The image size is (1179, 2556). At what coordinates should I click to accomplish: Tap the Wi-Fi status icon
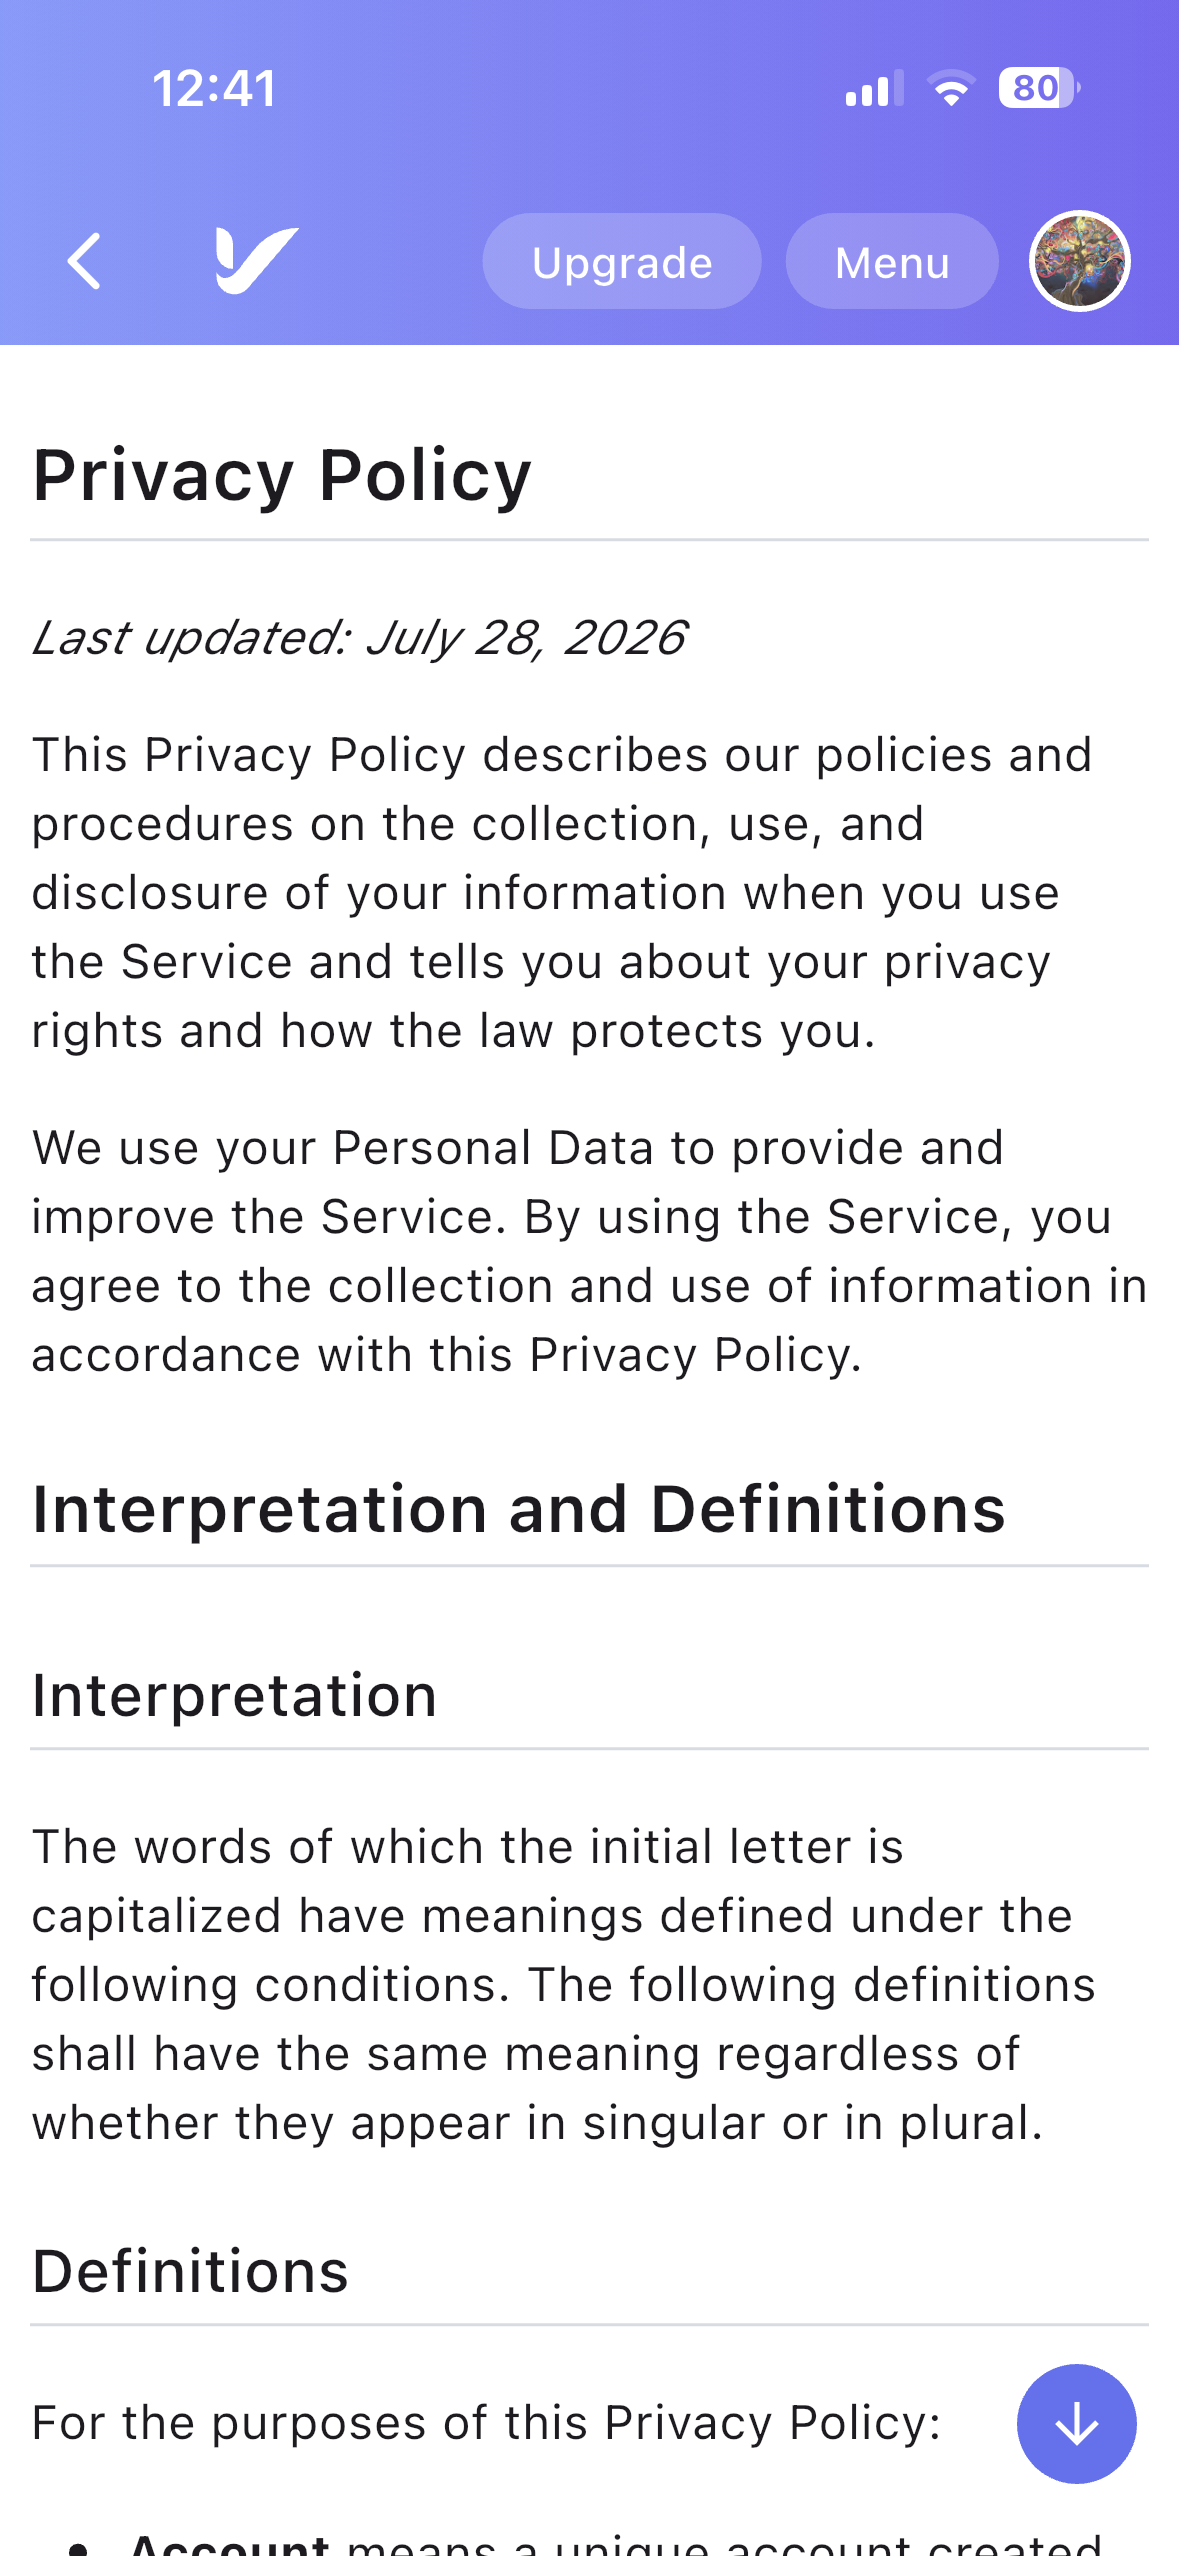pos(951,88)
